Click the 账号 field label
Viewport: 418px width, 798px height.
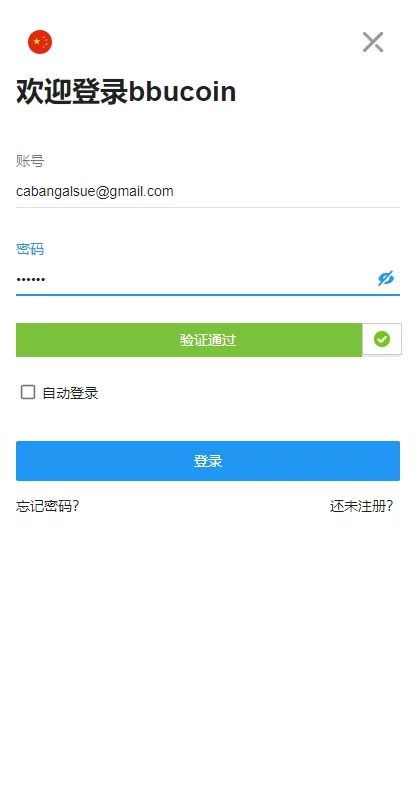click(x=30, y=162)
